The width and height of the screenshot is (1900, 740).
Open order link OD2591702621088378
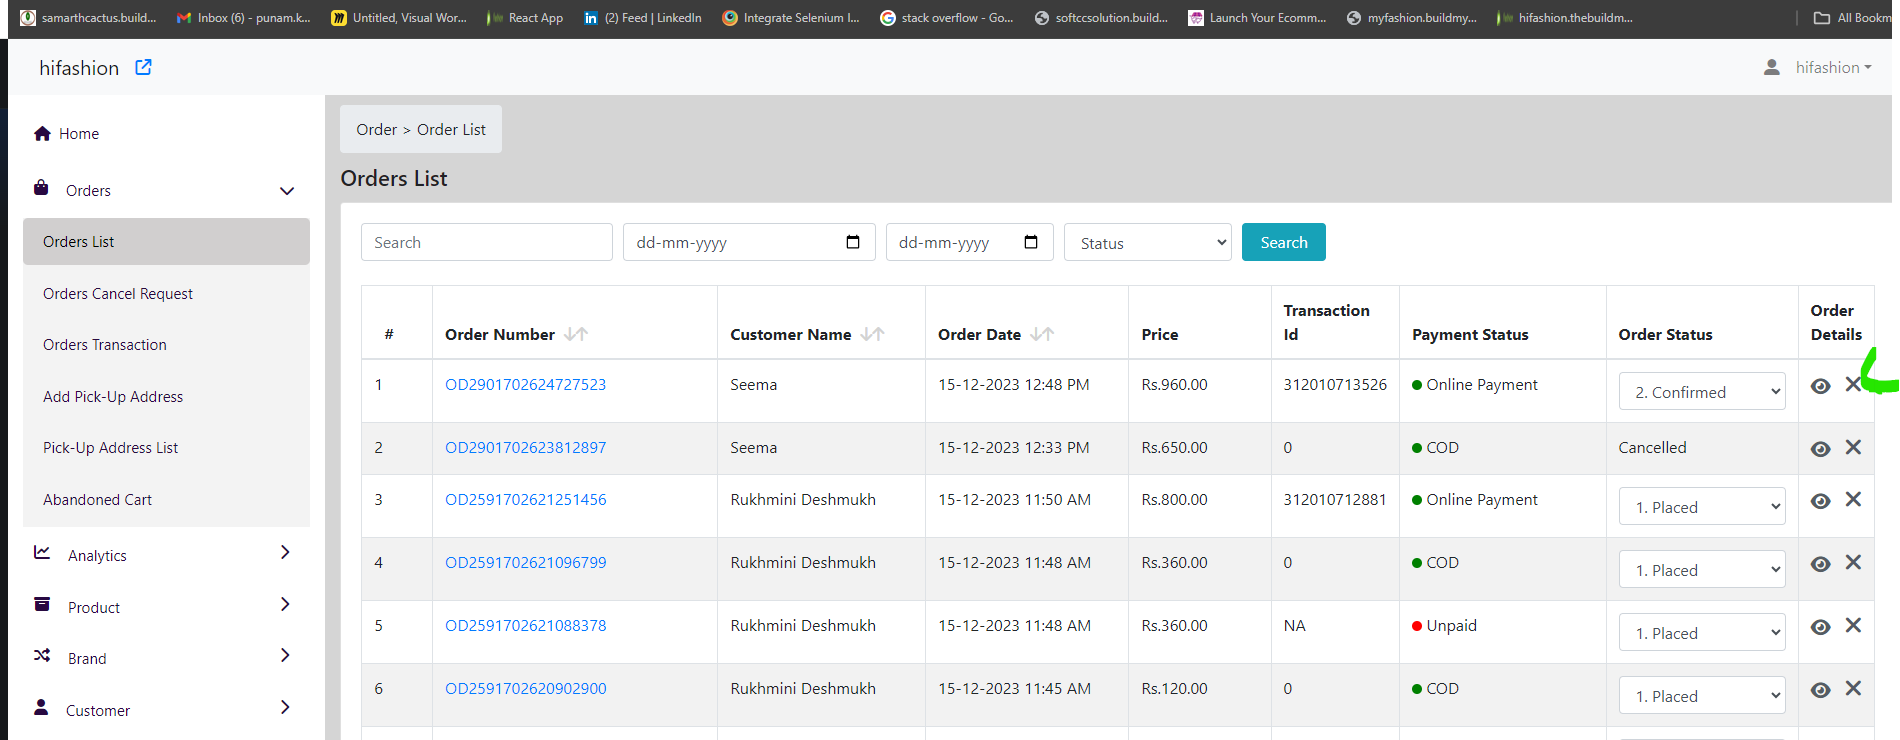point(526,625)
